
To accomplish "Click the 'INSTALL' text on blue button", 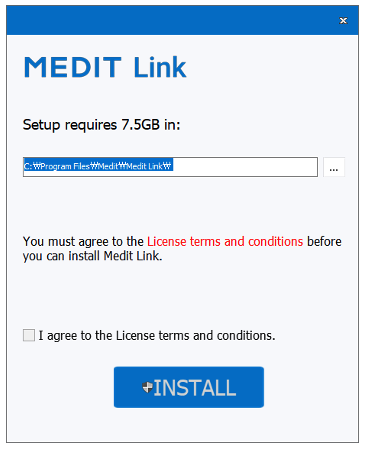I will (195, 388).
